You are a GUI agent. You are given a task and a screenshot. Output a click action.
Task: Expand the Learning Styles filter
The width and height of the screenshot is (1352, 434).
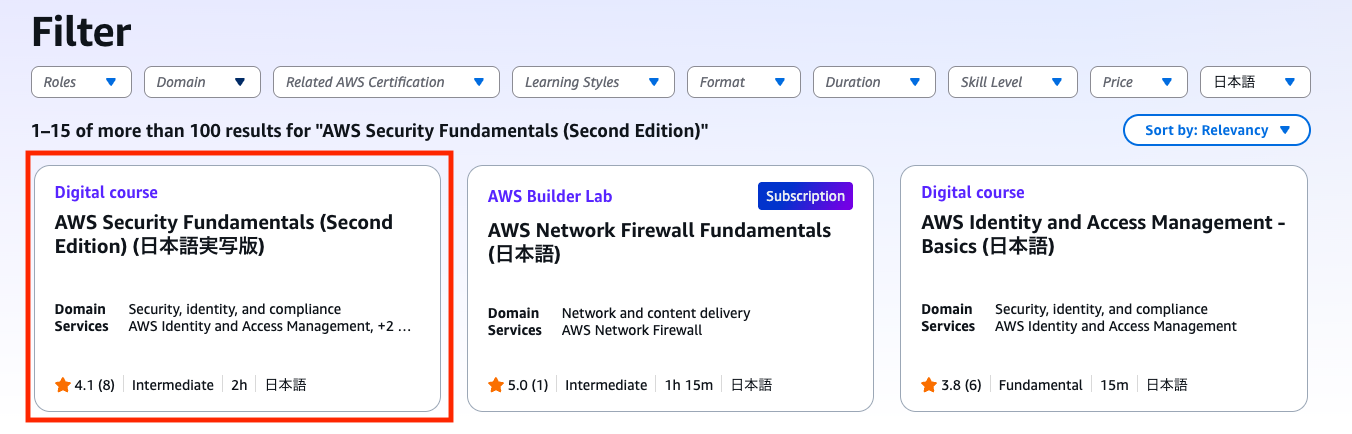pyautogui.click(x=593, y=82)
